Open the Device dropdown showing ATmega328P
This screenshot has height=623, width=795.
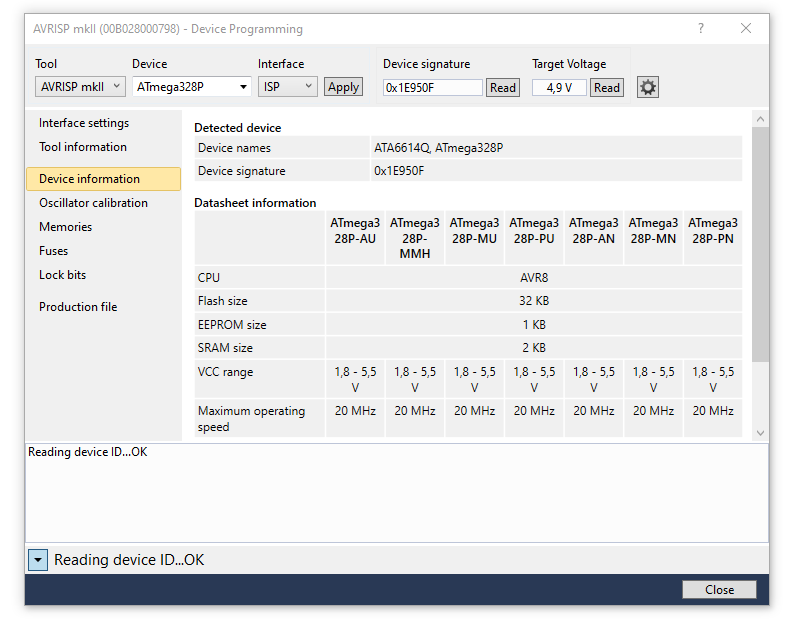click(x=192, y=87)
